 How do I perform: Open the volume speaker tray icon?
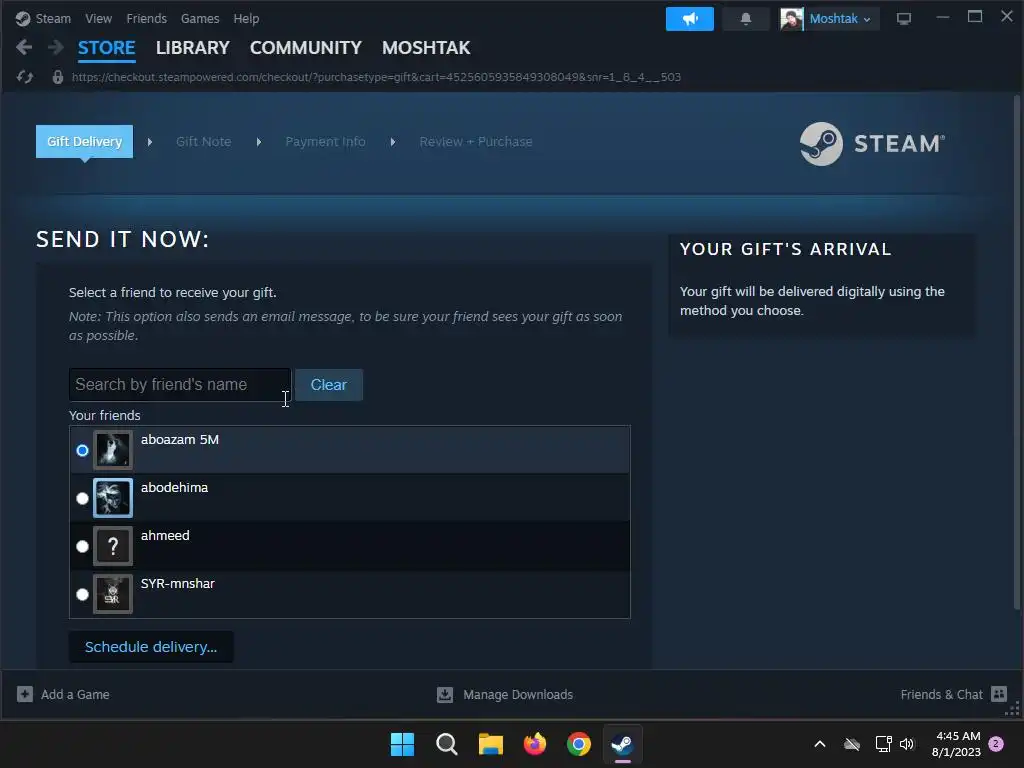pyautogui.click(x=906, y=744)
